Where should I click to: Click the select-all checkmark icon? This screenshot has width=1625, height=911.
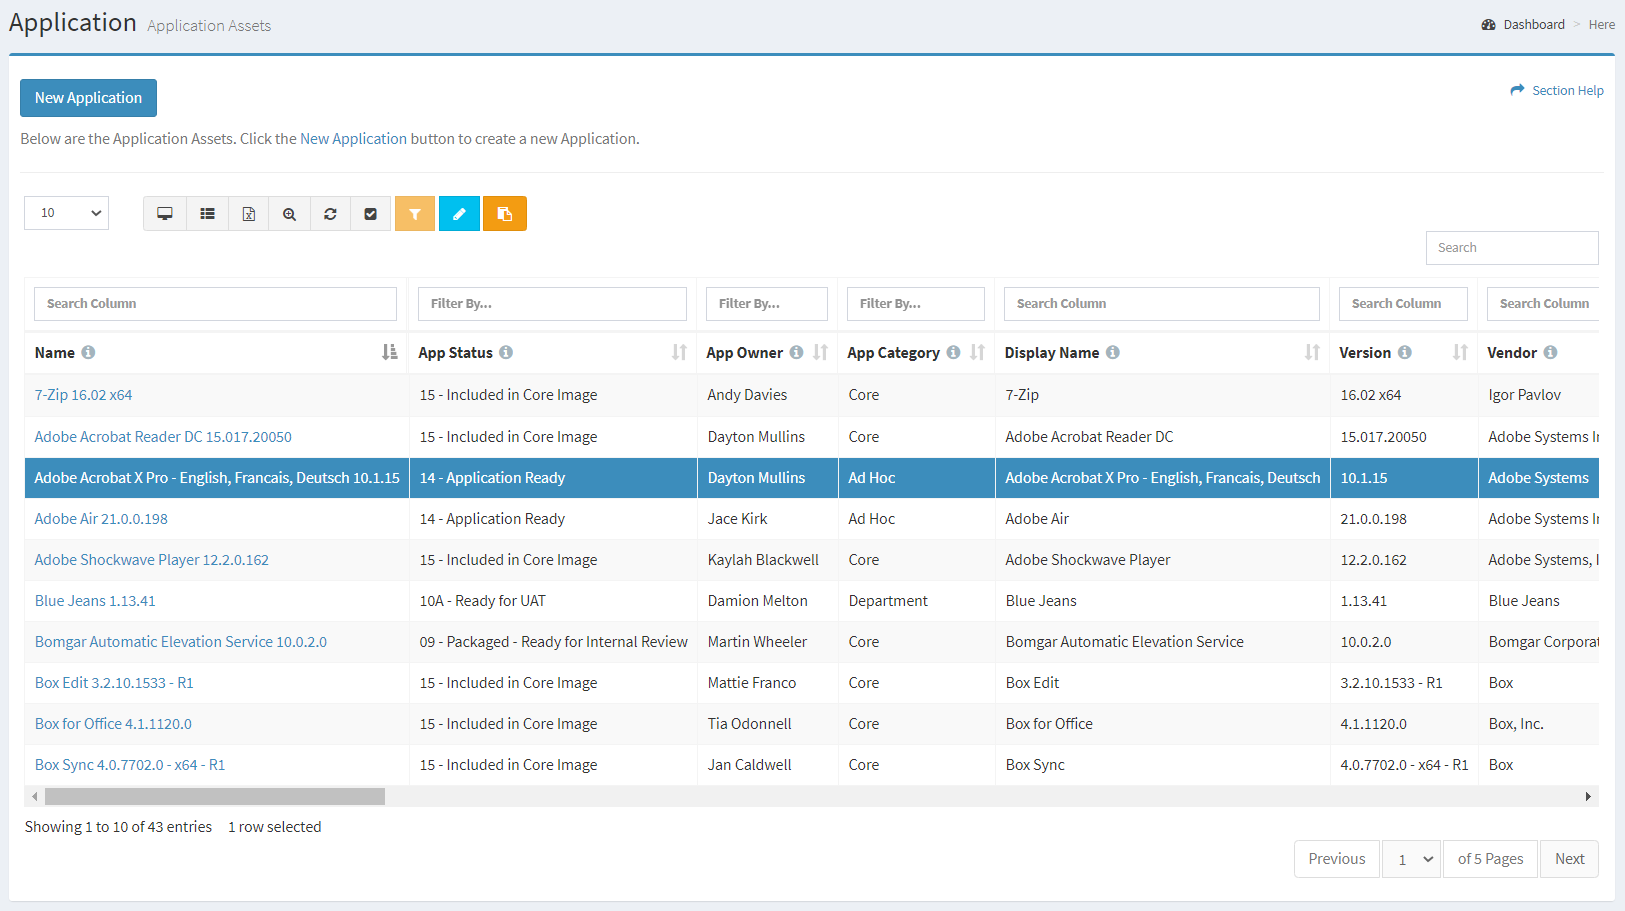coord(370,214)
